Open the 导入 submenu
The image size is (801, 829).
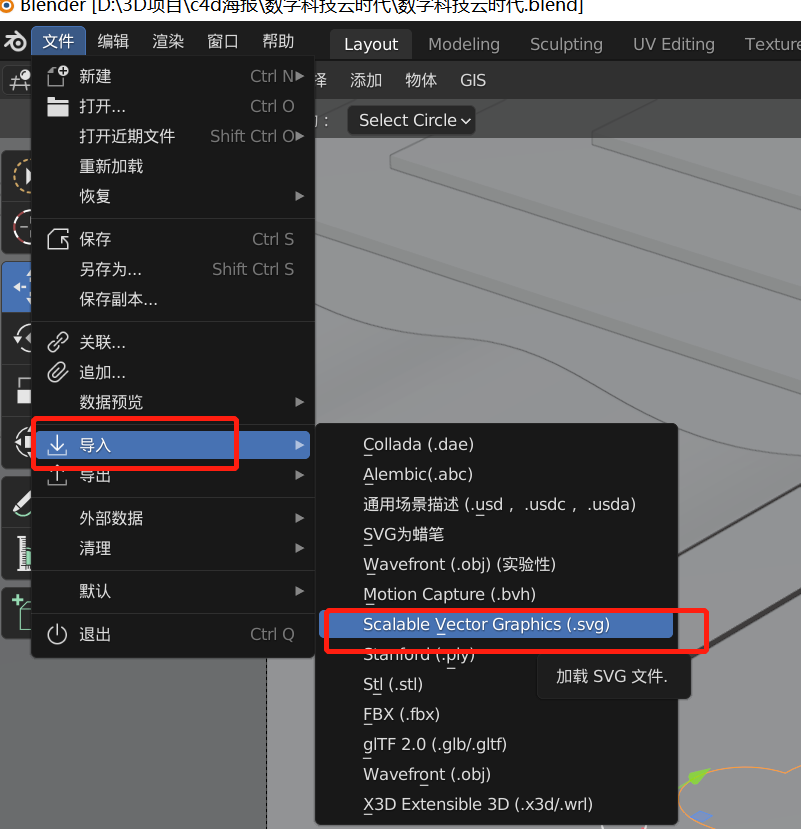[x=171, y=445]
